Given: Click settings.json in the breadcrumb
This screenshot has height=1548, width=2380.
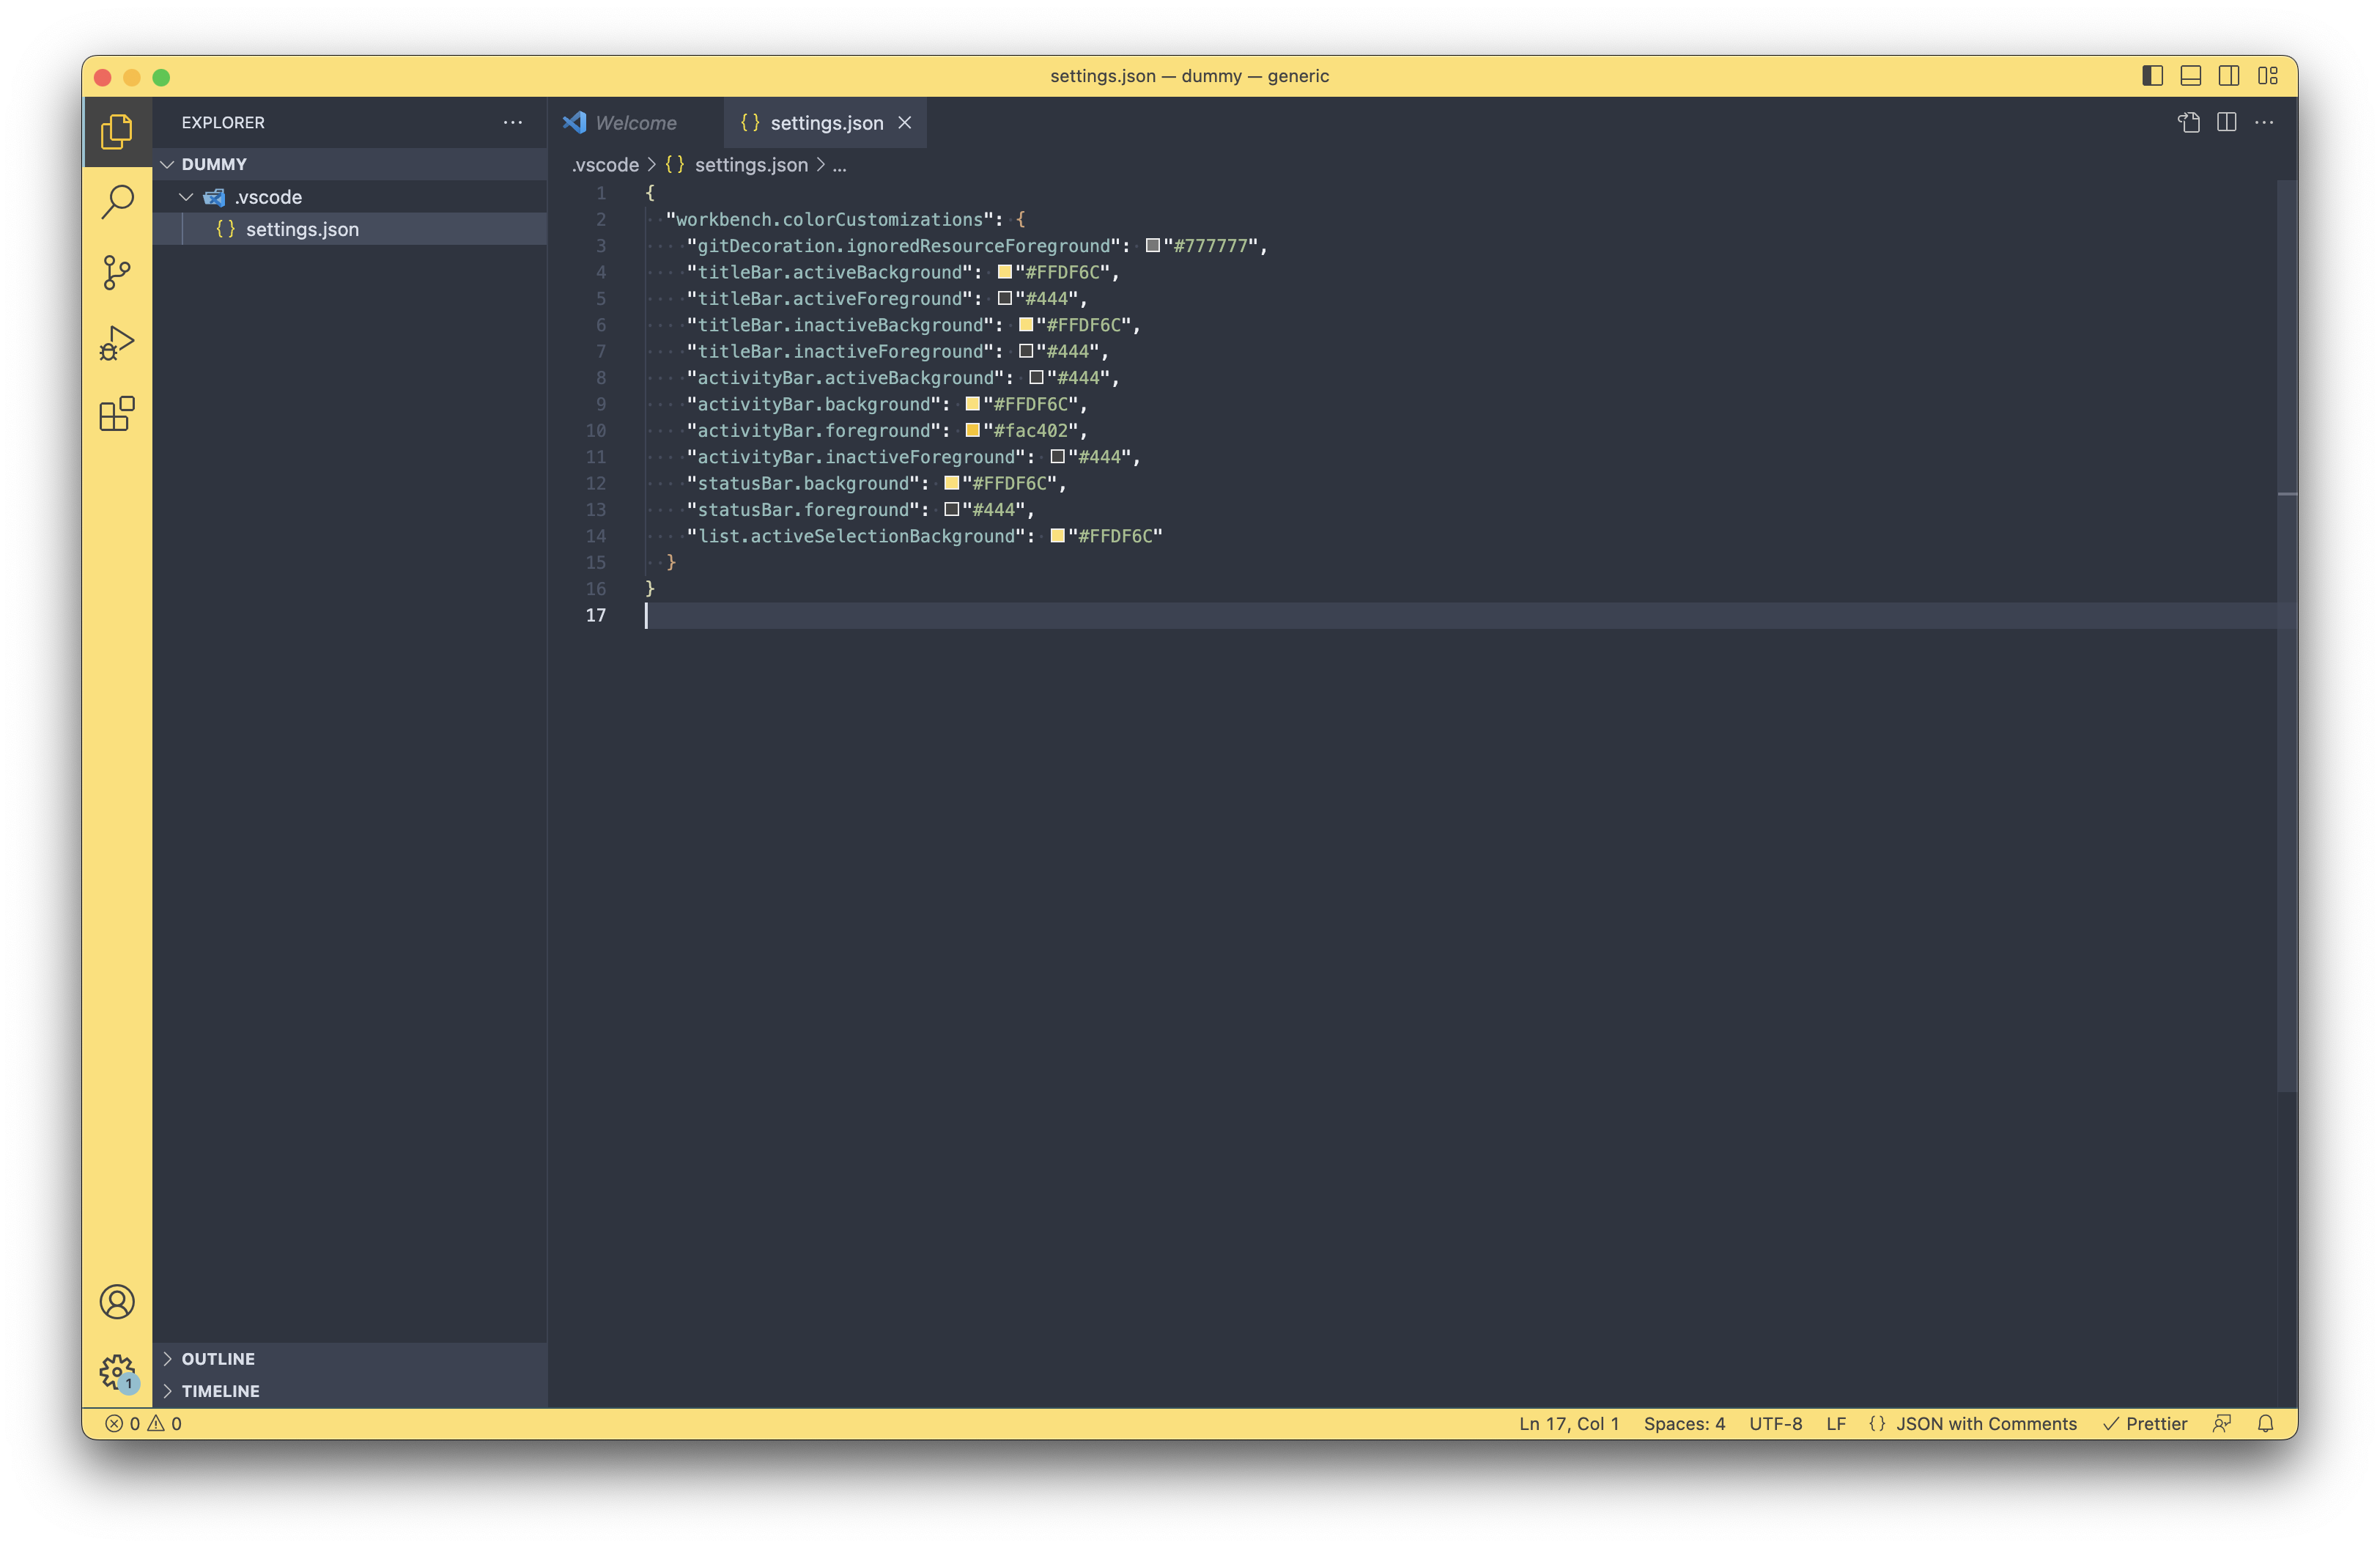Looking at the screenshot, I should pyautogui.click(x=751, y=165).
